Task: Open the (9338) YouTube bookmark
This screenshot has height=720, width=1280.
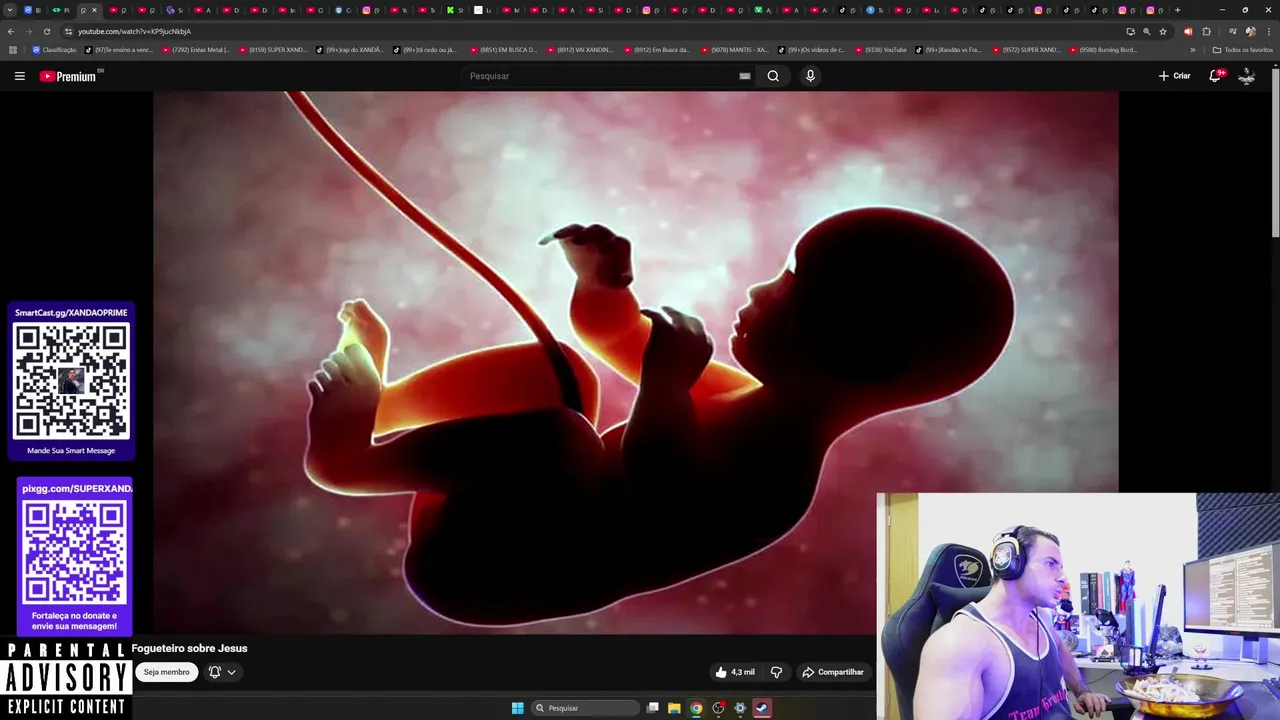Action: coord(880,50)
